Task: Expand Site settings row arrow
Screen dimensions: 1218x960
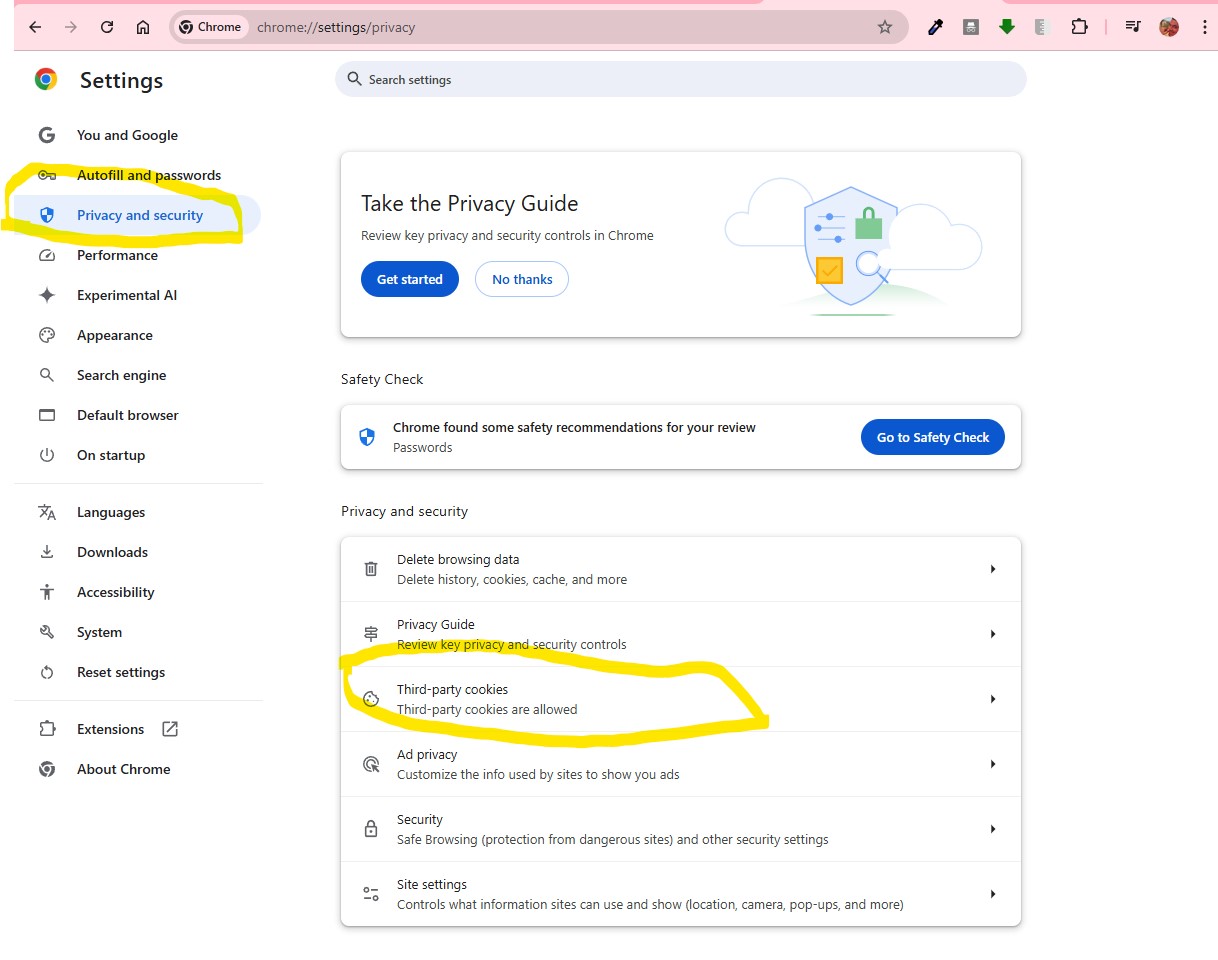Action: tap(993, 894)
